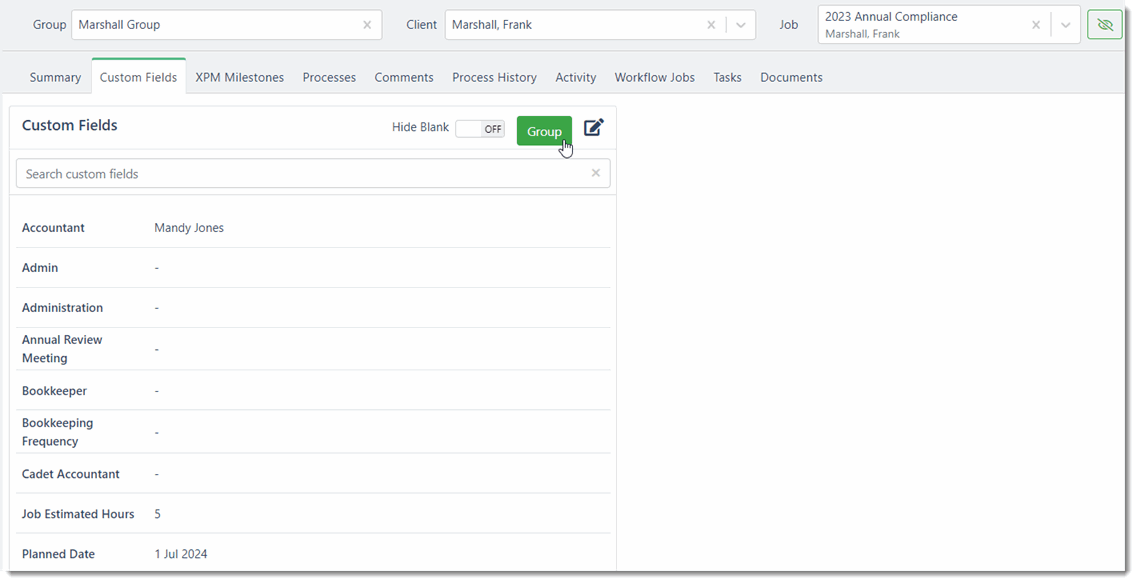Expand the Job dropdown chevron

click(1064, 23)
